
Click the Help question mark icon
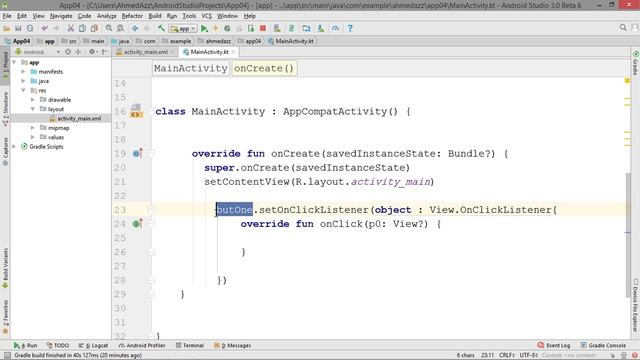click(350, 29)
